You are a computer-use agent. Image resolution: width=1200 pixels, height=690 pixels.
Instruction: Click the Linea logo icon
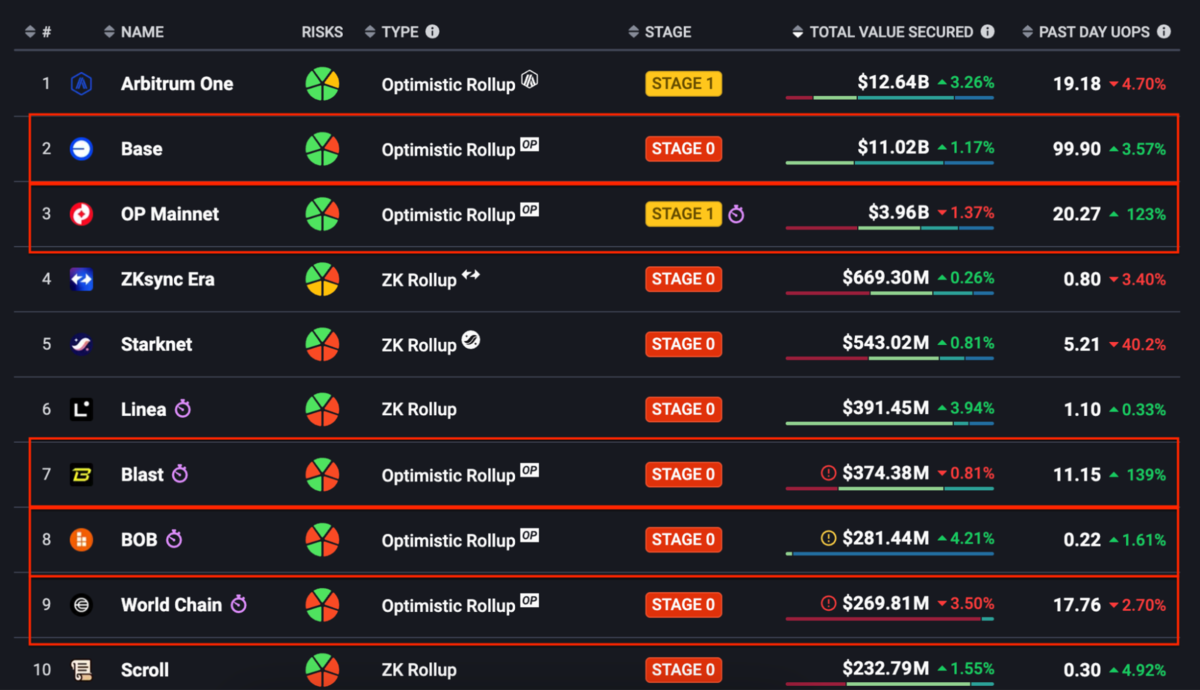coord(81,409)
